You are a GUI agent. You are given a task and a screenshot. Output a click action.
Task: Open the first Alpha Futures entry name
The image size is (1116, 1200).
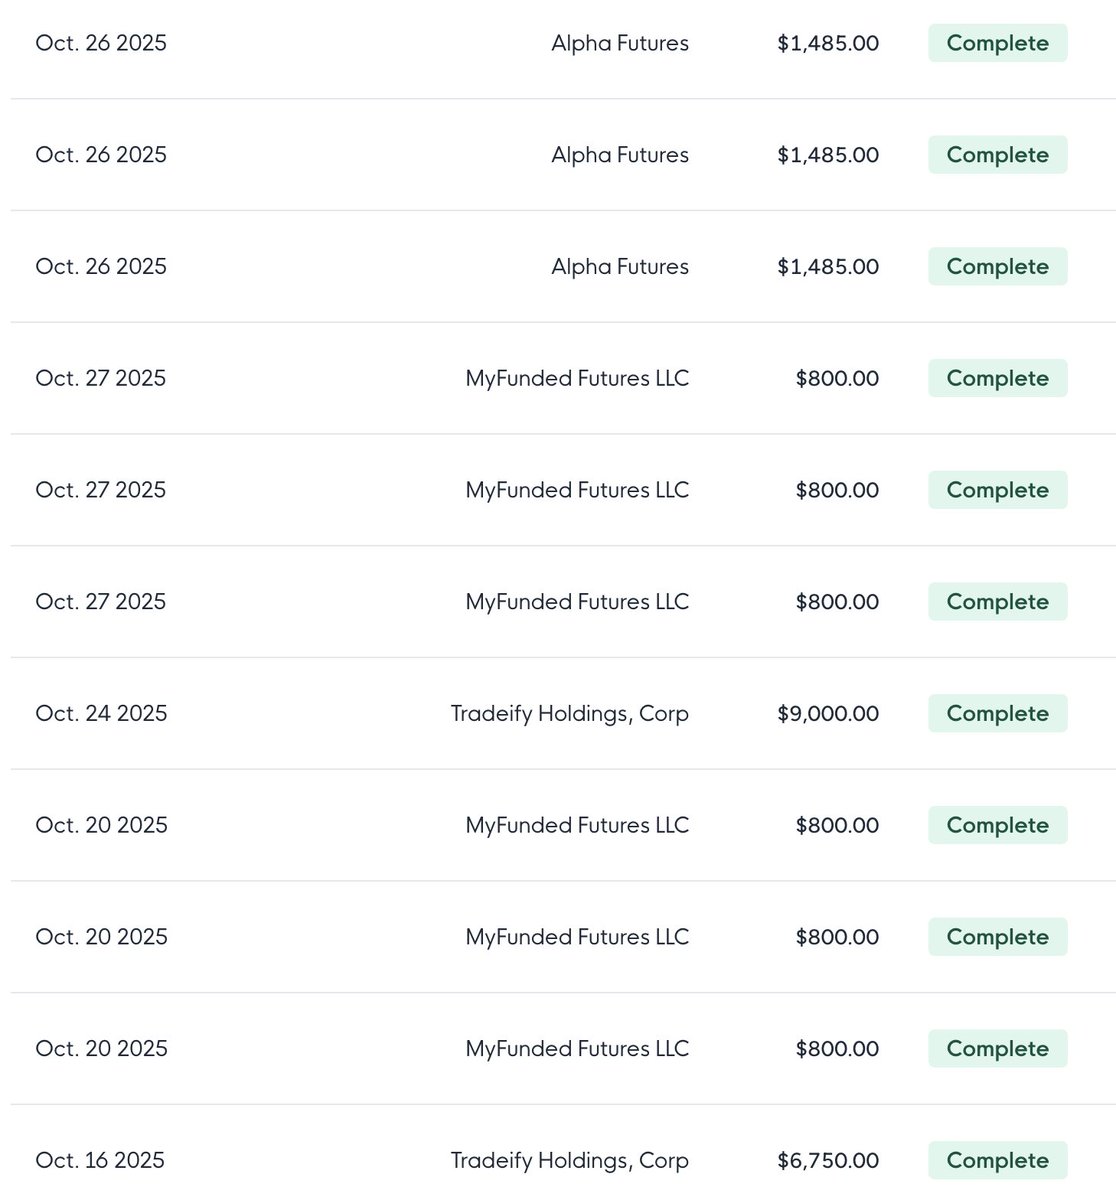[x=620, y=43]
